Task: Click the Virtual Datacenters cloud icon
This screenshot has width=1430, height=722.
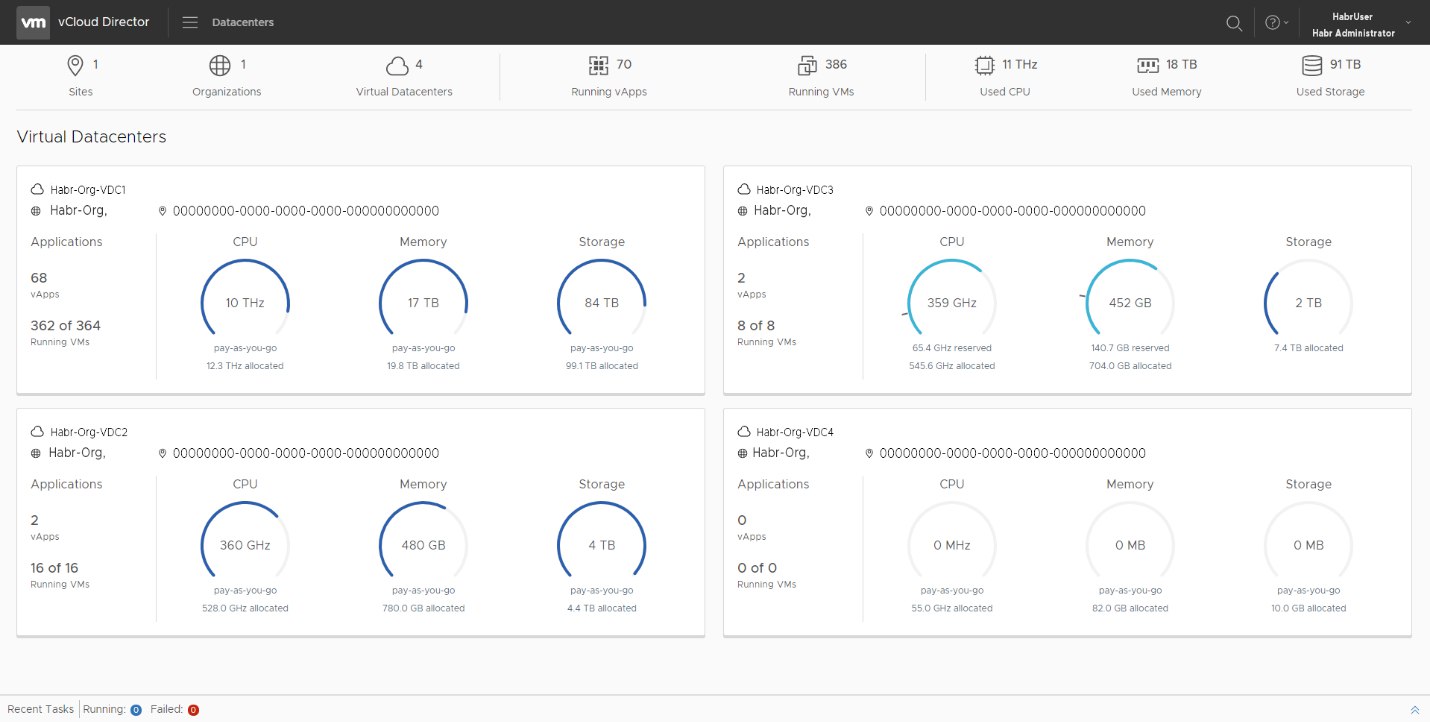Action: pos(397,66)
